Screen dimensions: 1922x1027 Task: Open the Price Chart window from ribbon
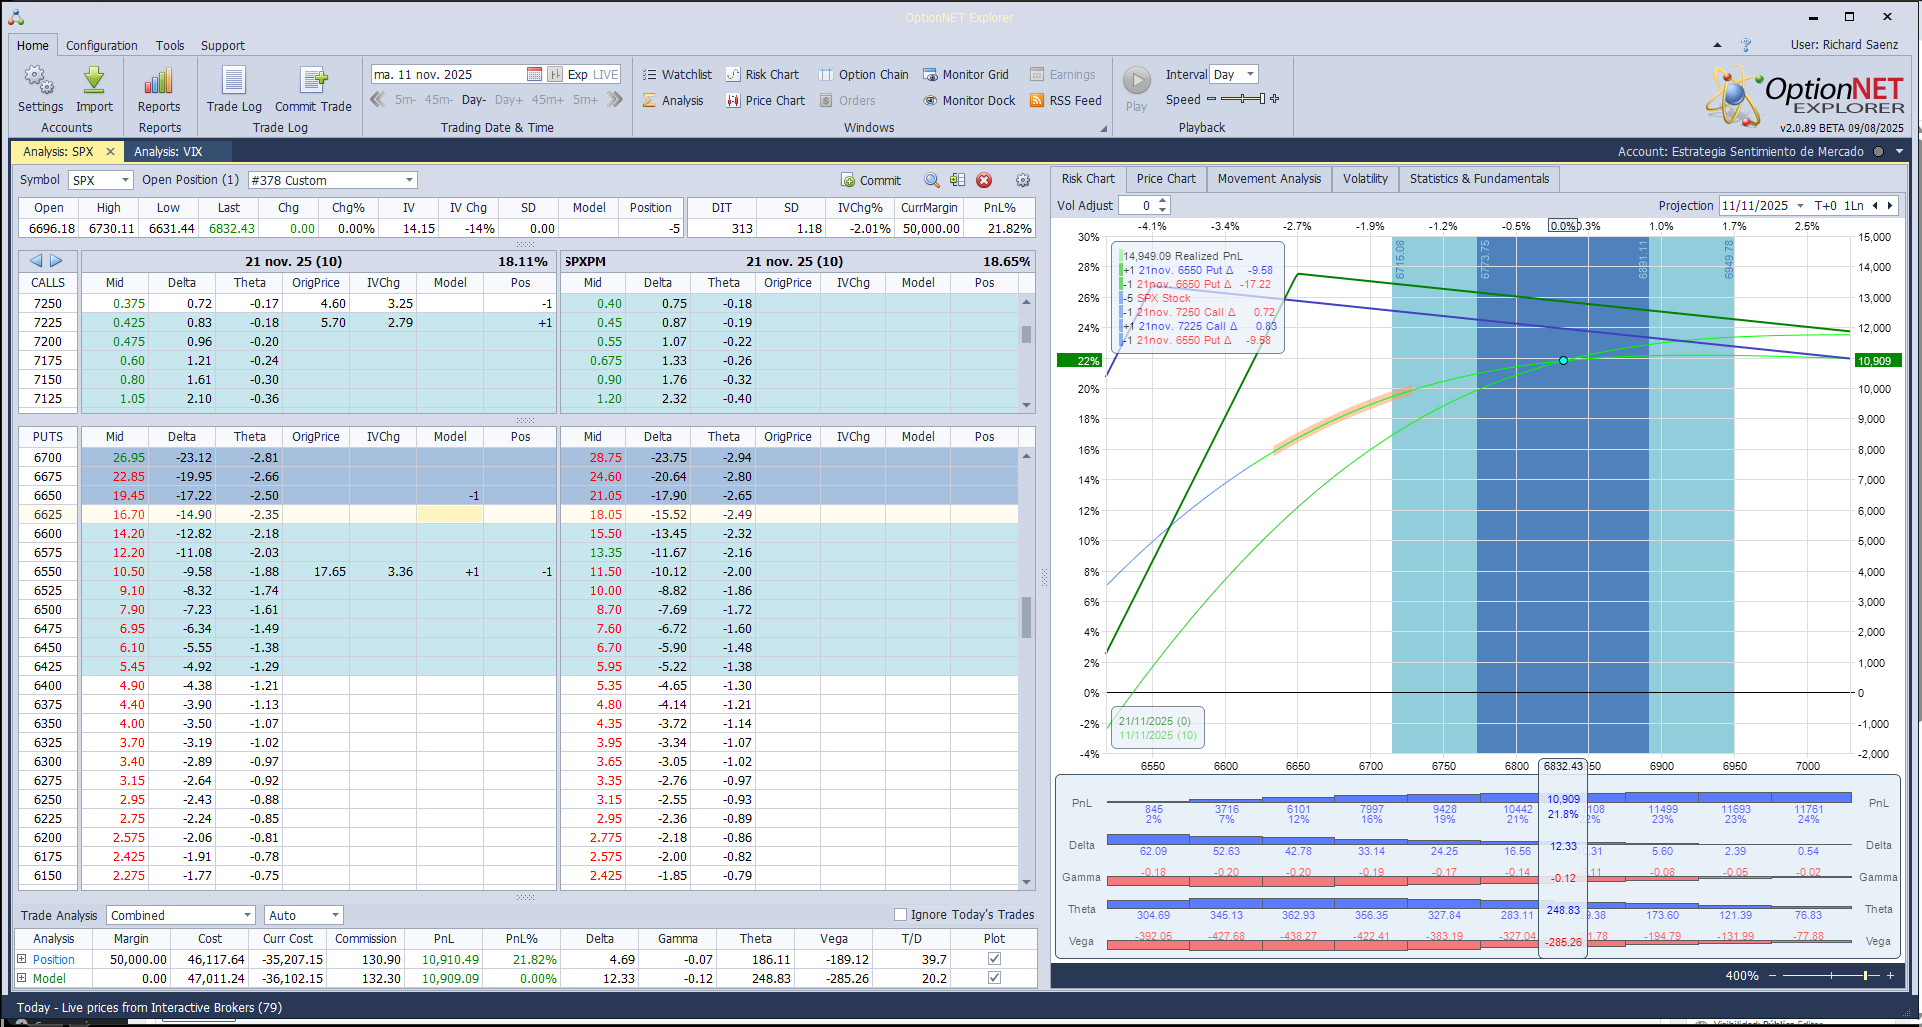pyautogui.click(x=765, y=100)
